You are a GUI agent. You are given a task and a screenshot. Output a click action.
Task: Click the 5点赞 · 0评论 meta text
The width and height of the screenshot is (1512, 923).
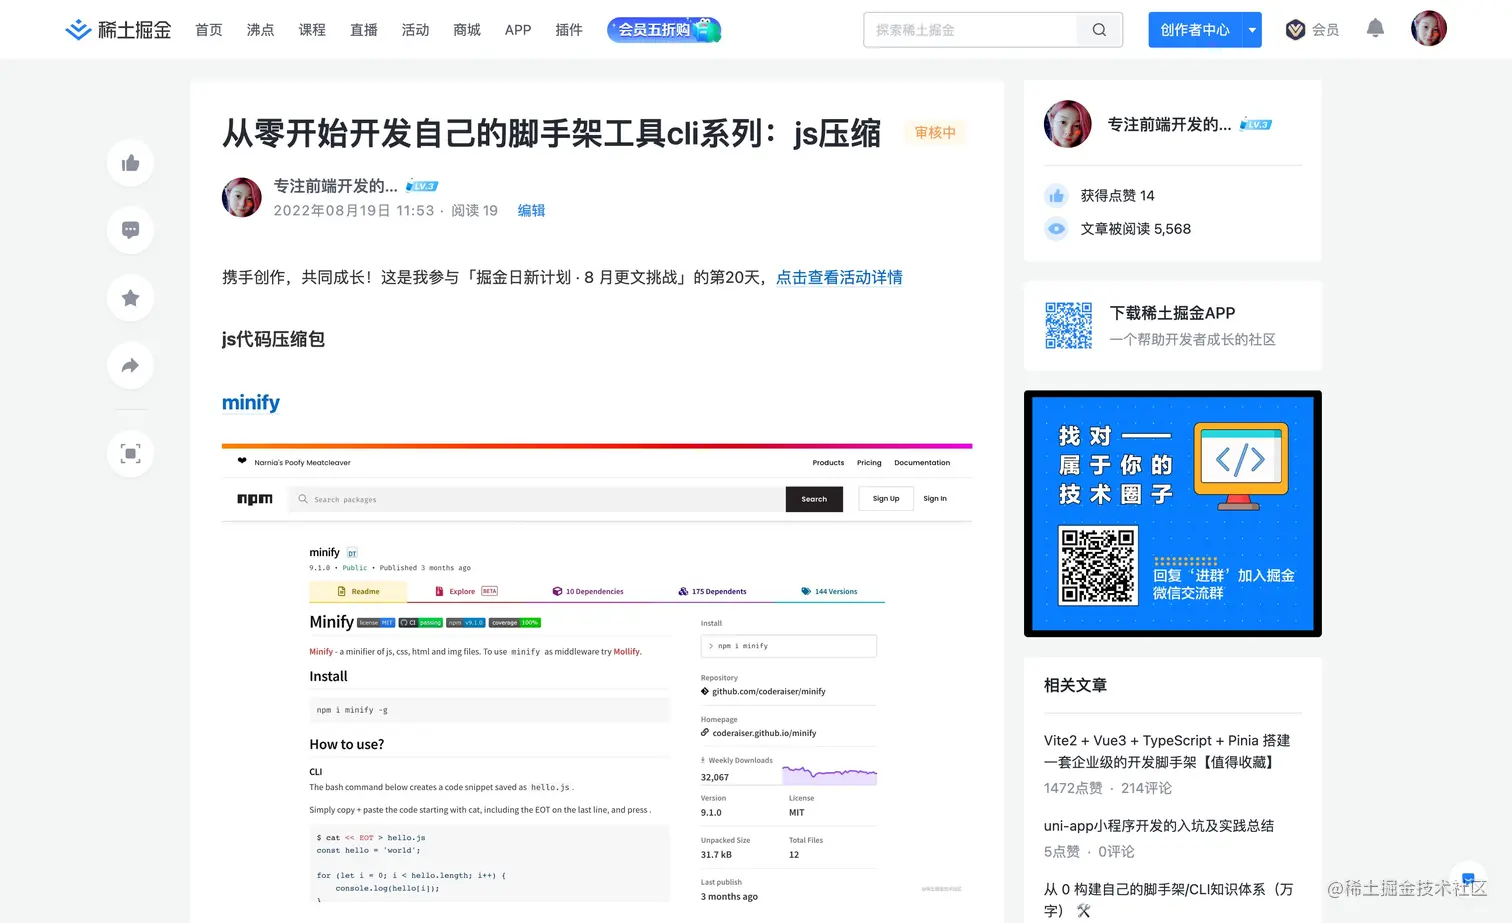tap(1089, 852)
